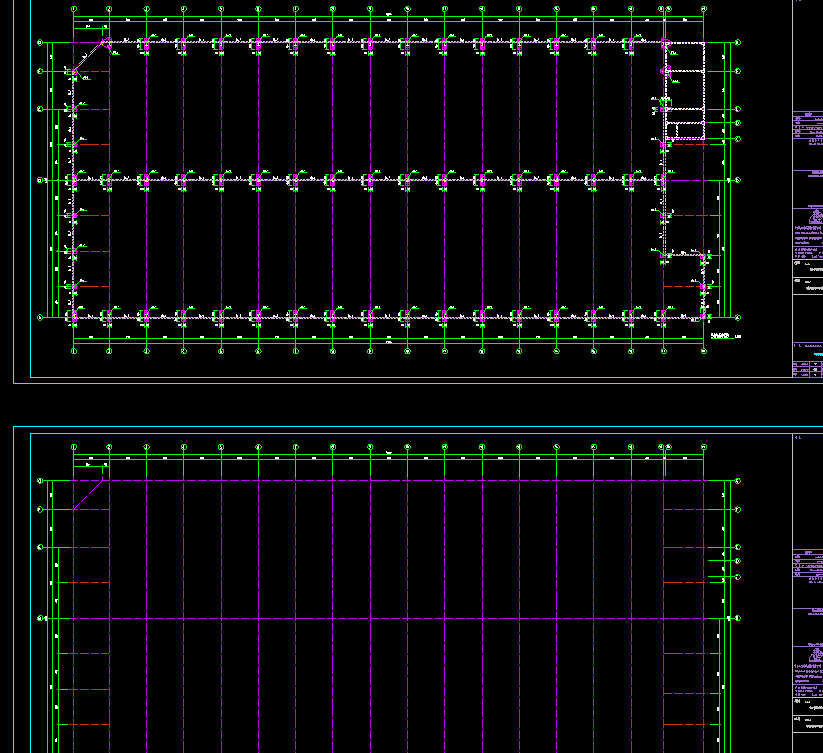
Task: Select top-left axis bubble above lower plan
Action: click(74, 446)
